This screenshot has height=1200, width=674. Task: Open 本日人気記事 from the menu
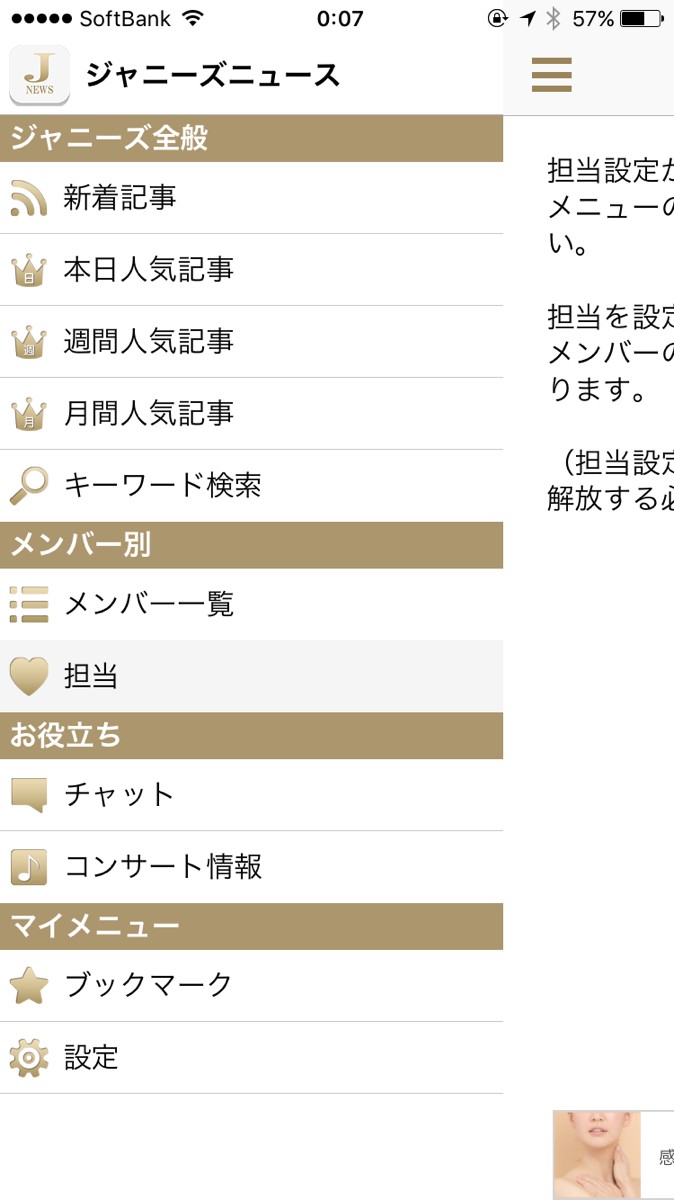pyautogui.click(x=149, y=270)
